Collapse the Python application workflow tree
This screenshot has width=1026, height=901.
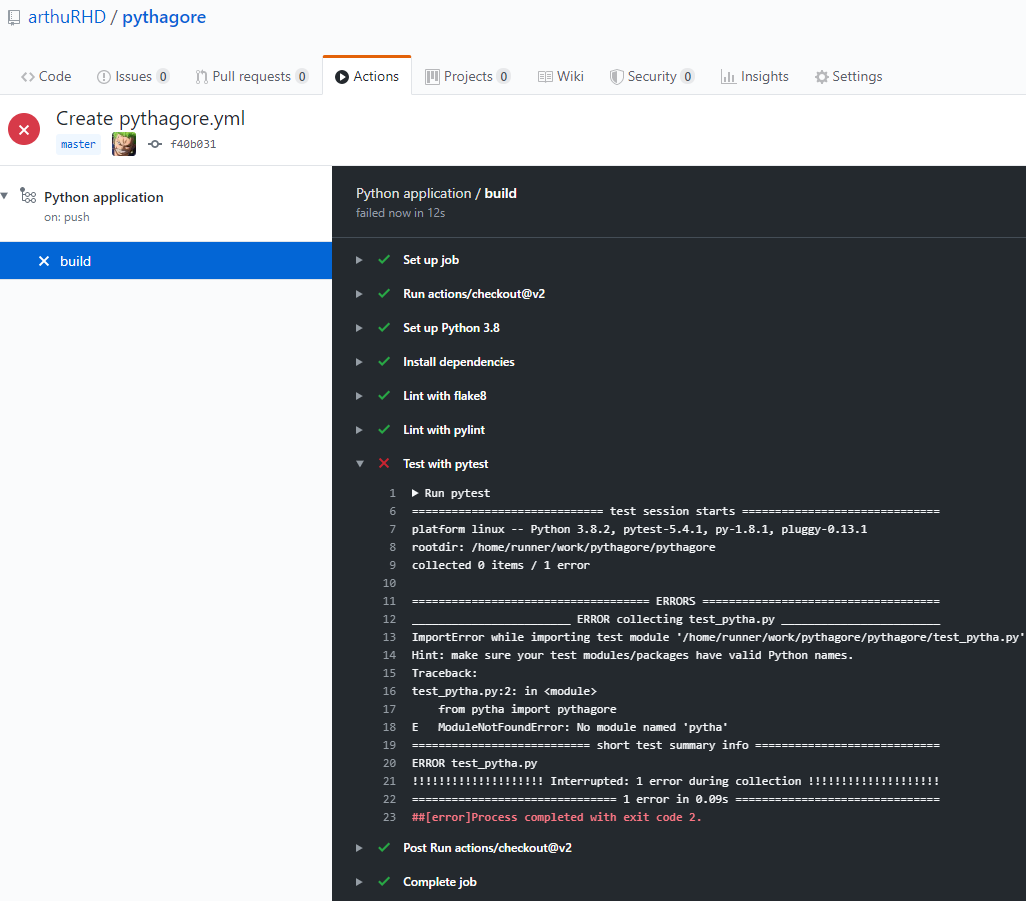point(5,195)
